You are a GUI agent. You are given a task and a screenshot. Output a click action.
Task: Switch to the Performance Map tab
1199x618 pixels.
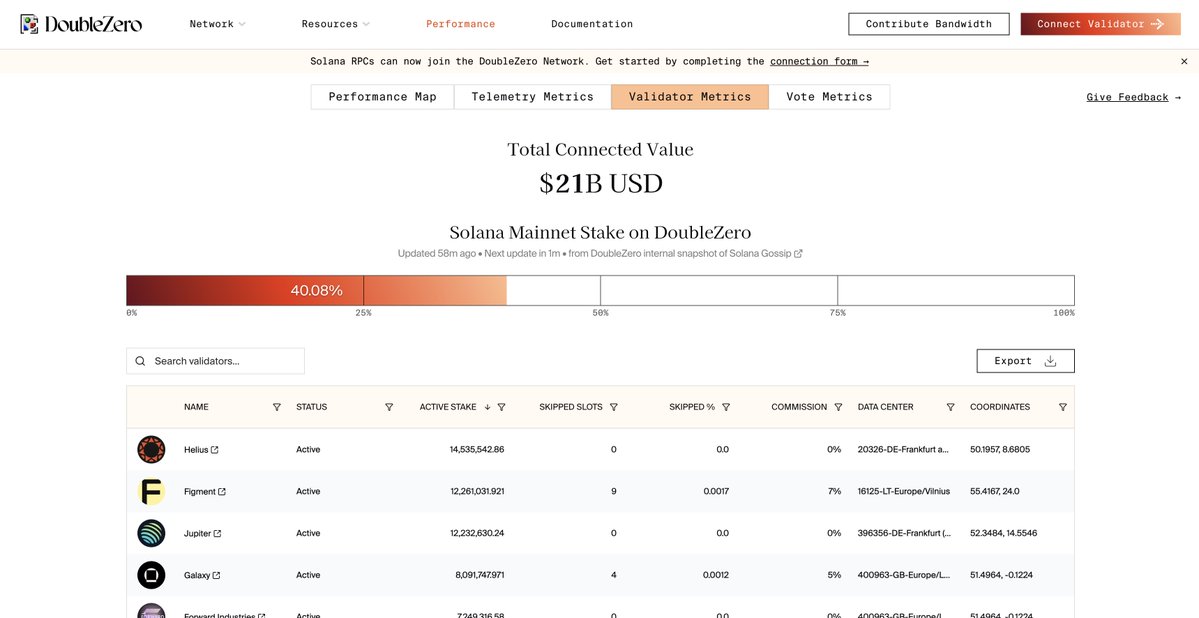point(383,96)
